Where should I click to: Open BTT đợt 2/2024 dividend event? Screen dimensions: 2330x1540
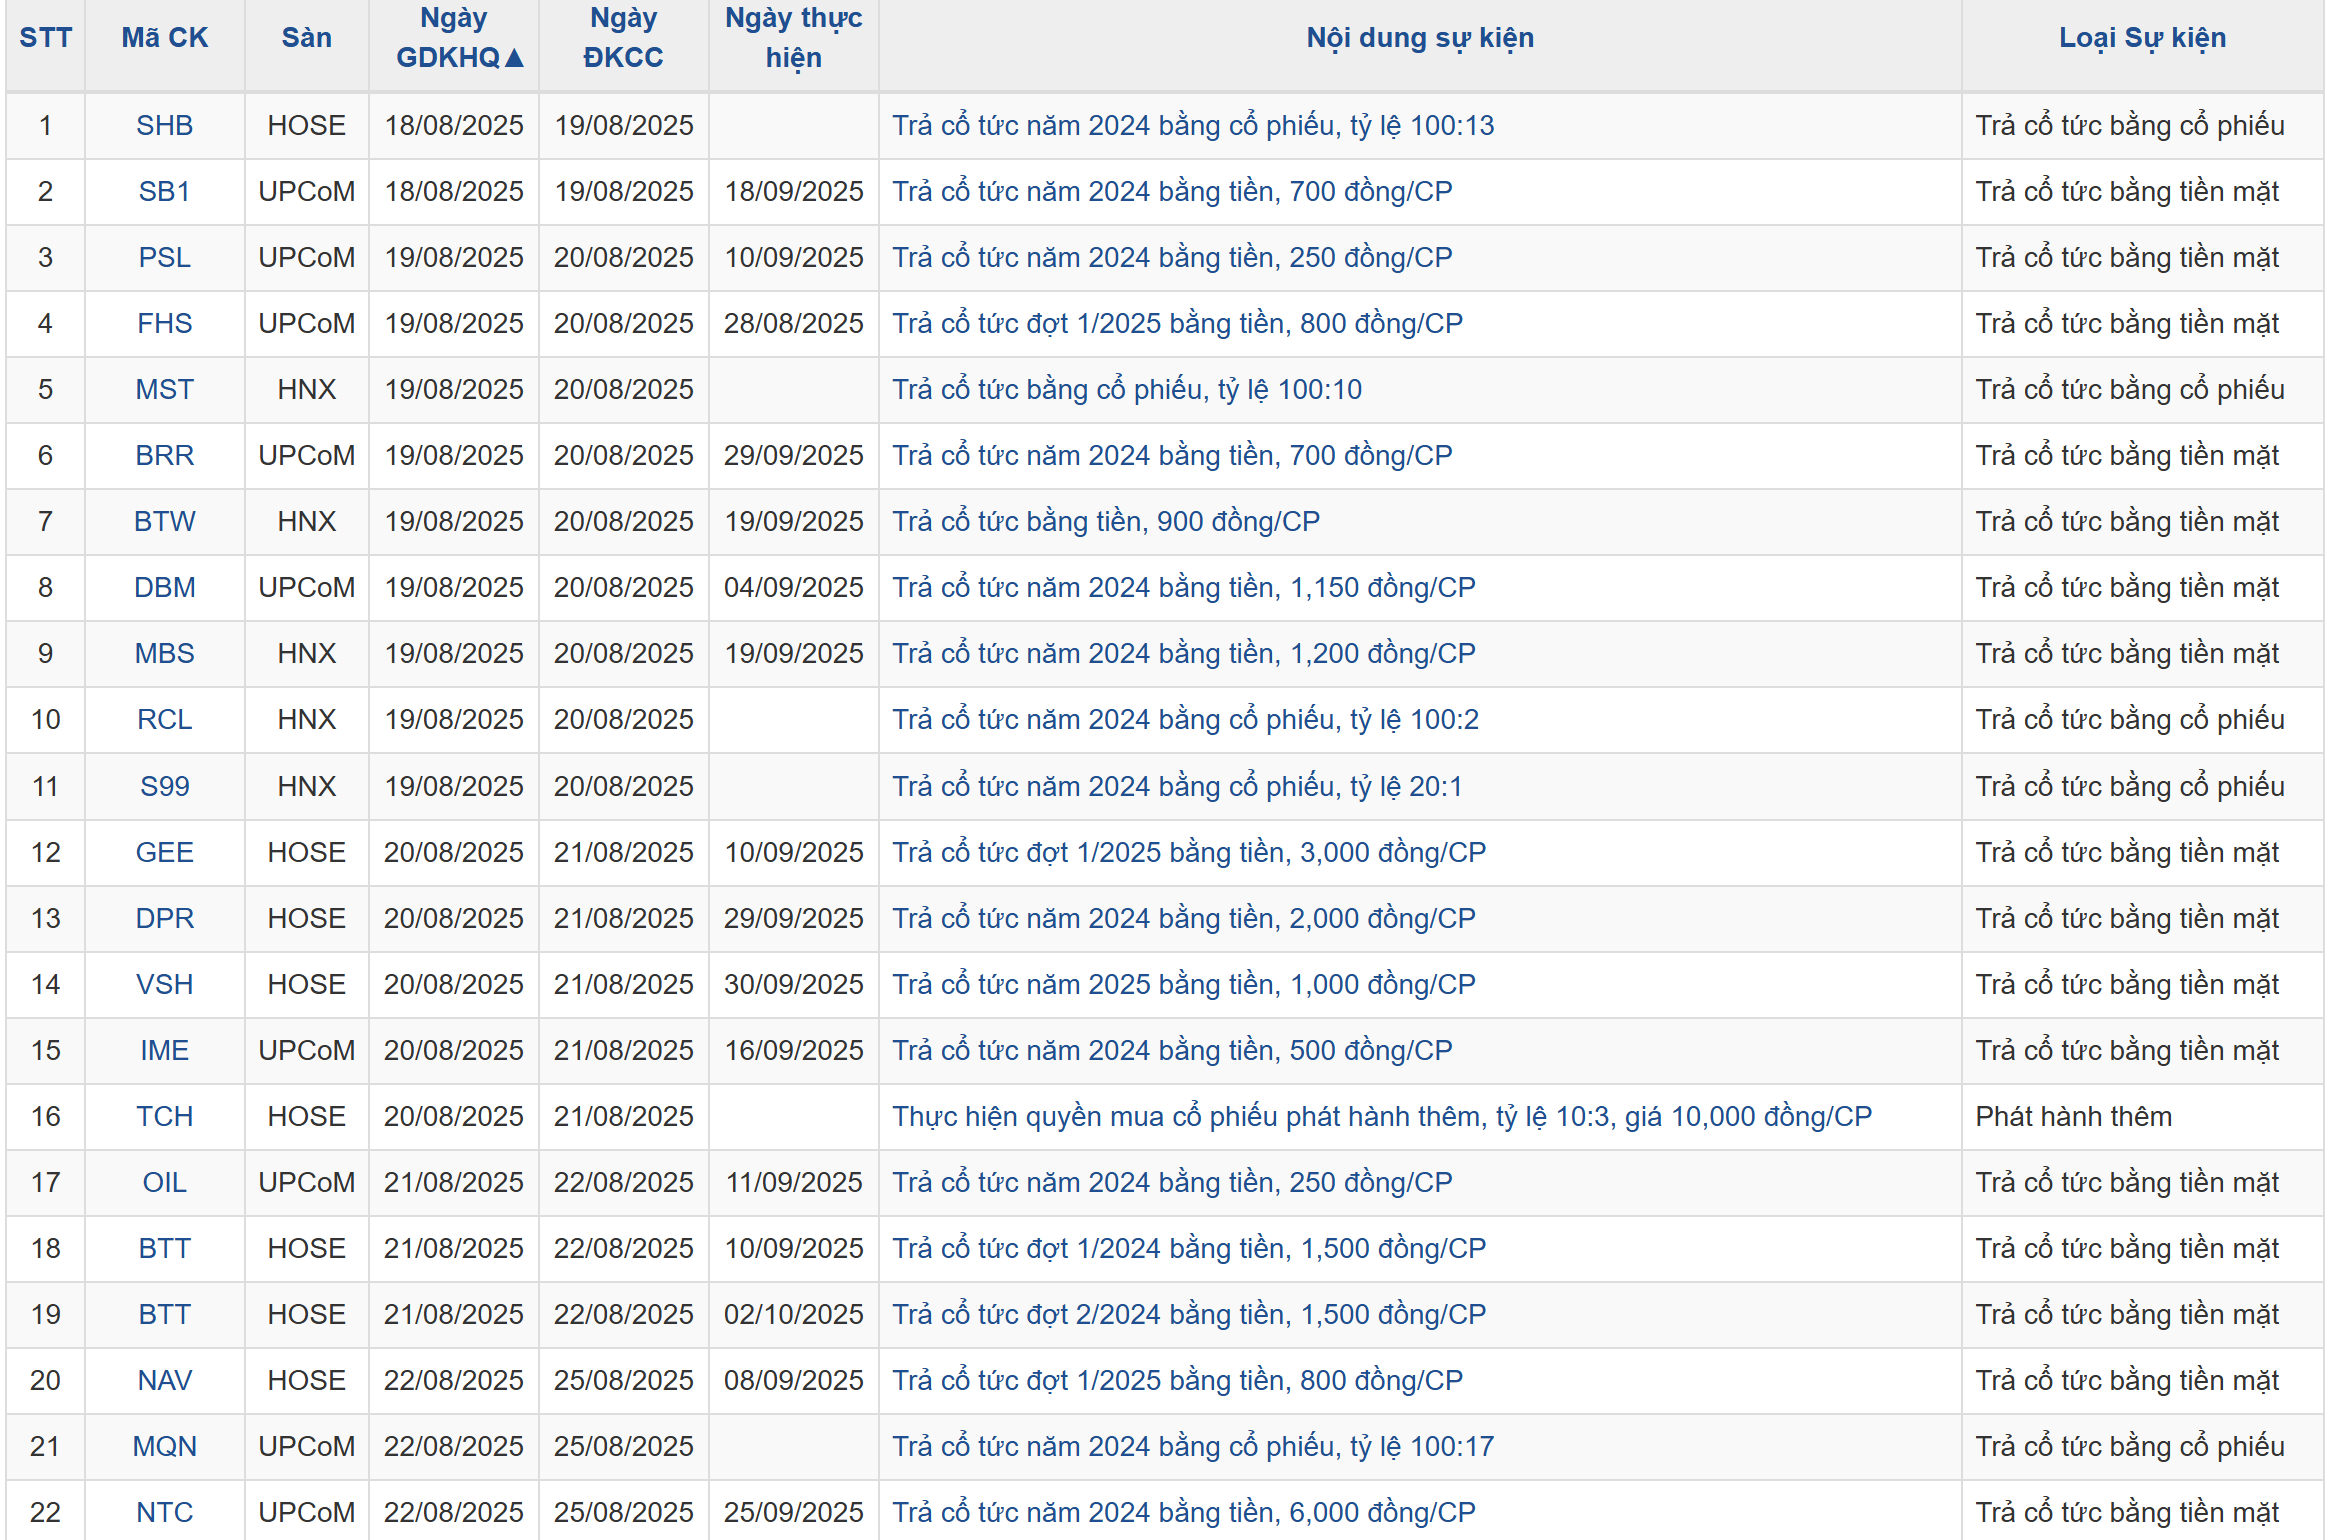click(1189, 1315)
